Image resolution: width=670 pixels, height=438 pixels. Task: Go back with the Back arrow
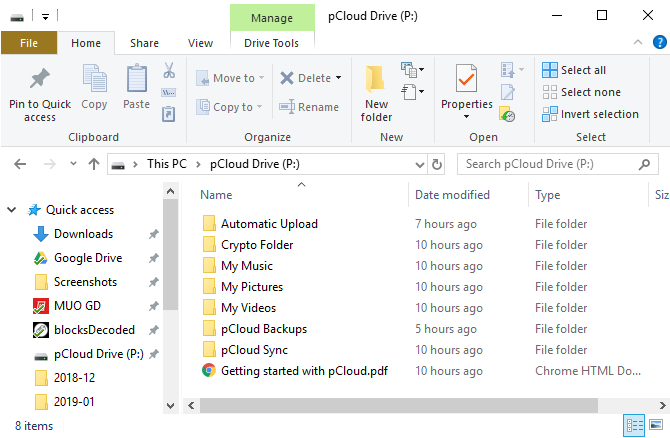click(20, 164)
